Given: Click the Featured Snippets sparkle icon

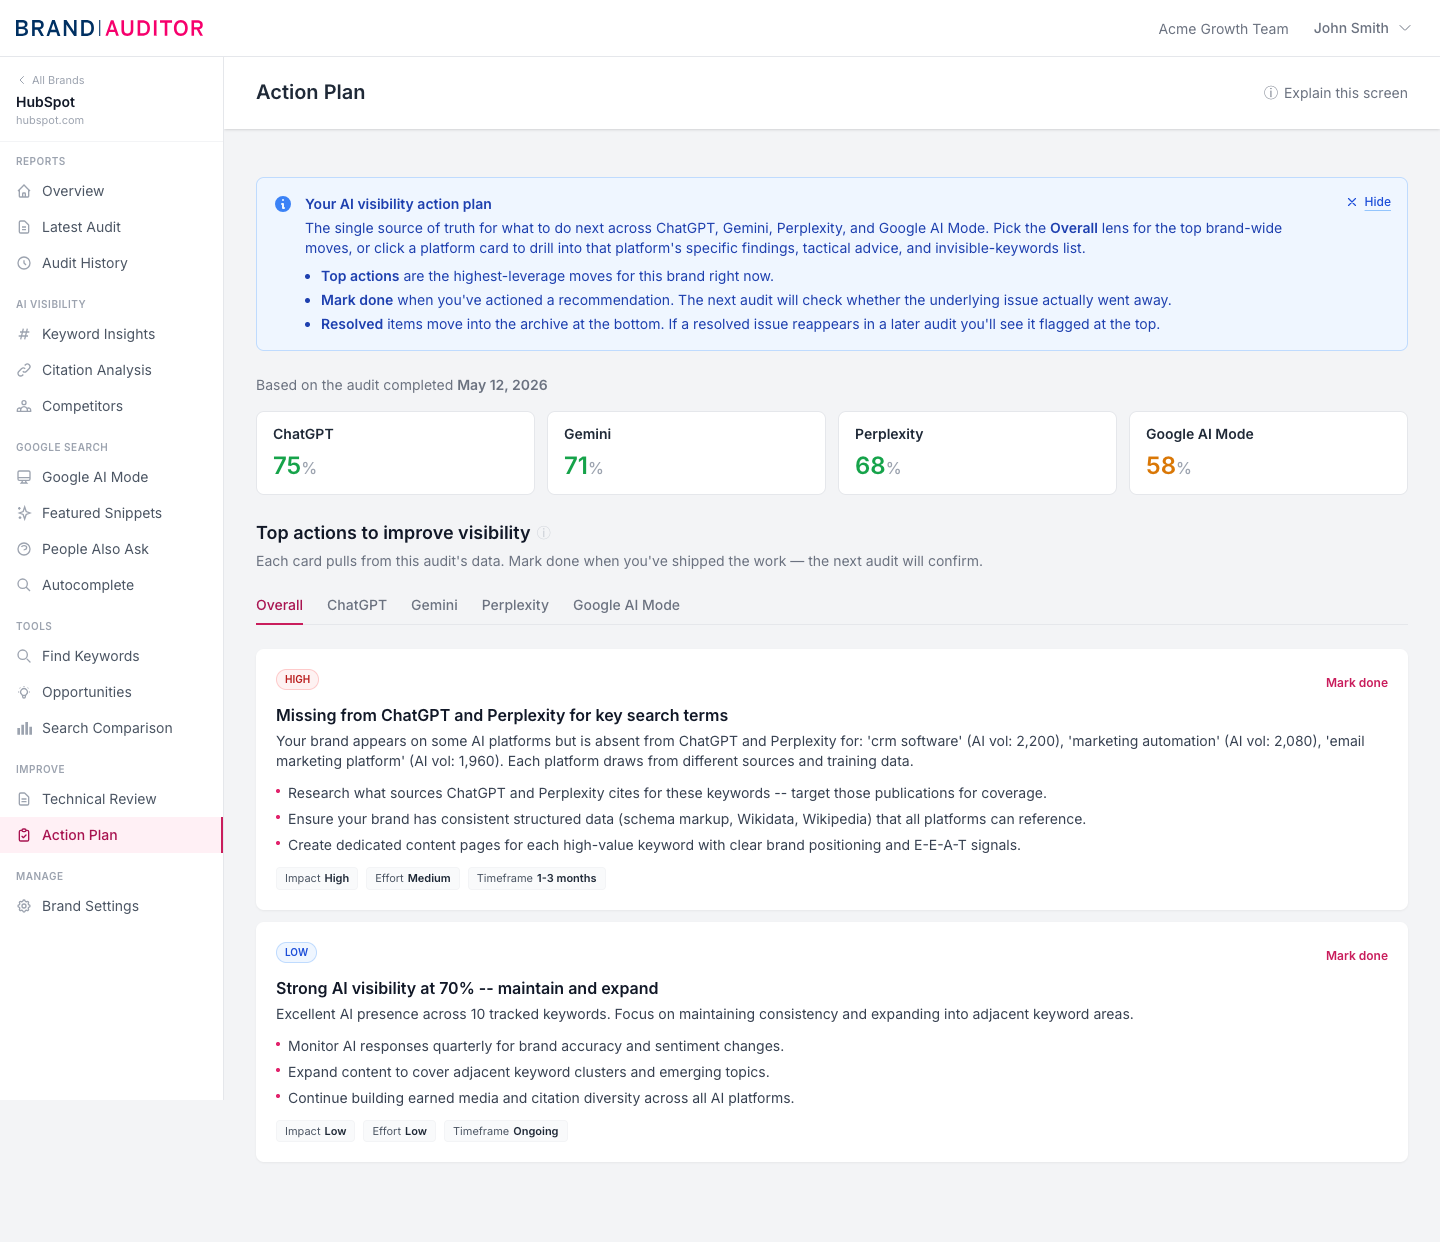Looking at the screenshot, I should click(x=24, y=513).
